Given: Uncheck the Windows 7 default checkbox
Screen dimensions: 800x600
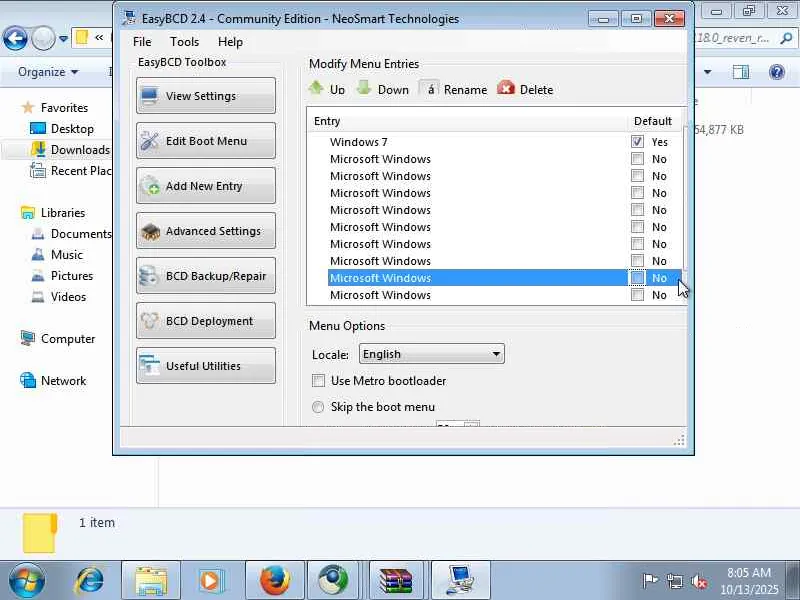Looking at the screenshot, I should tap(637, 142).
